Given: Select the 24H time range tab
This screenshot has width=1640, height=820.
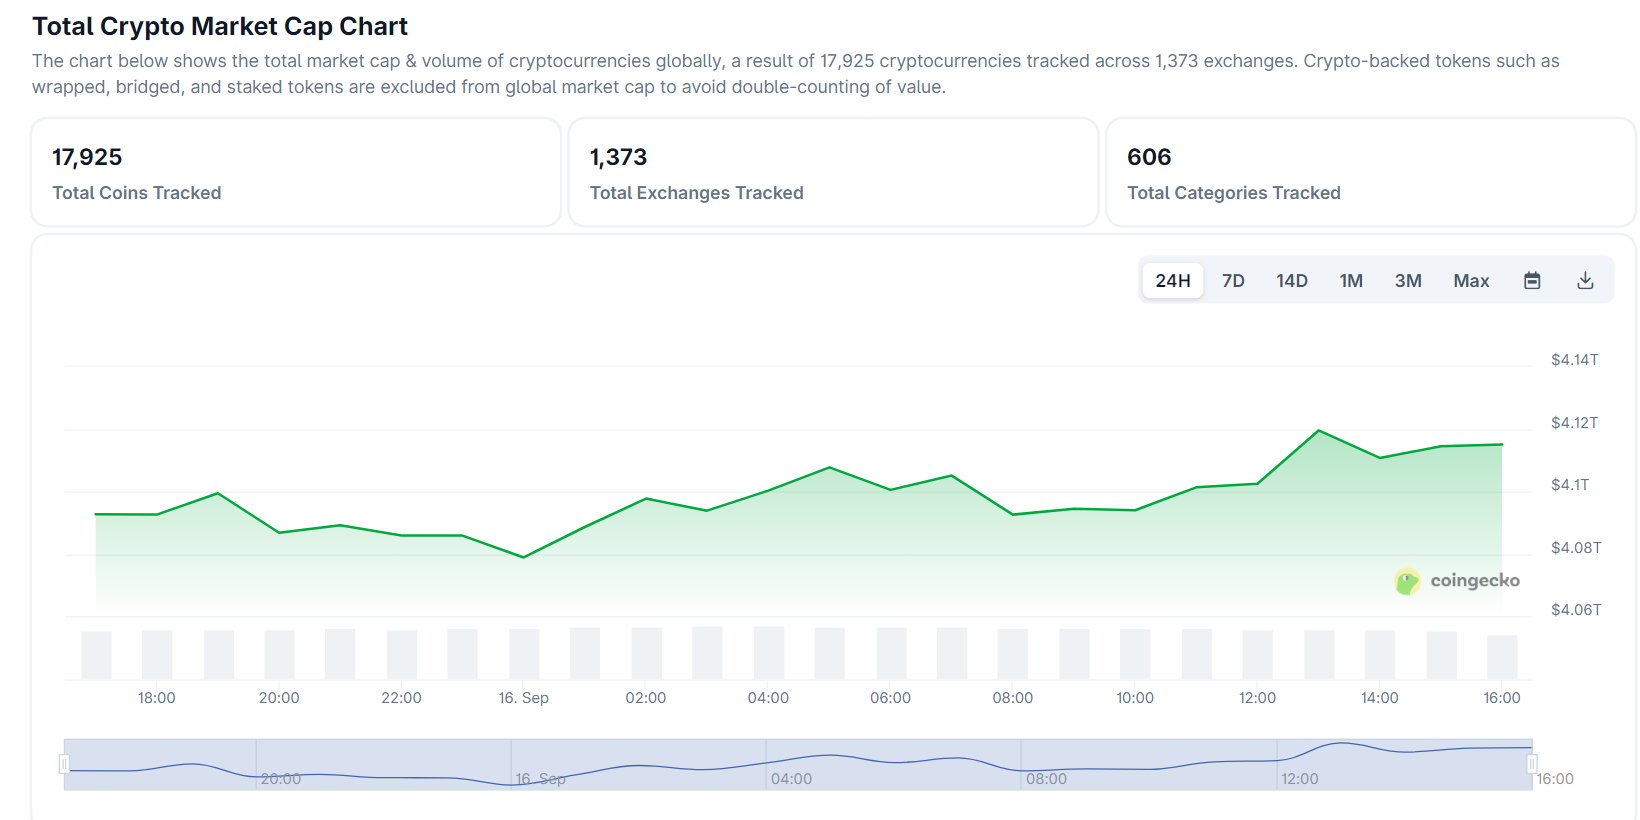Looking at the screenshot, I should [x=1172, y=281].
